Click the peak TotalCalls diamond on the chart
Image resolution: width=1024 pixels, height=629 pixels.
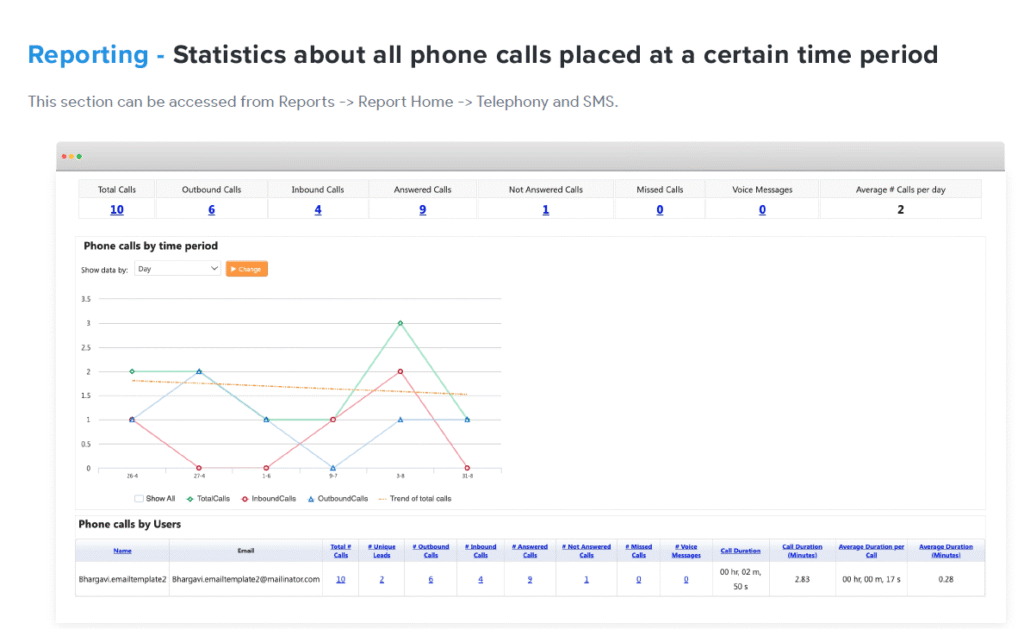[x=399, y=322]
